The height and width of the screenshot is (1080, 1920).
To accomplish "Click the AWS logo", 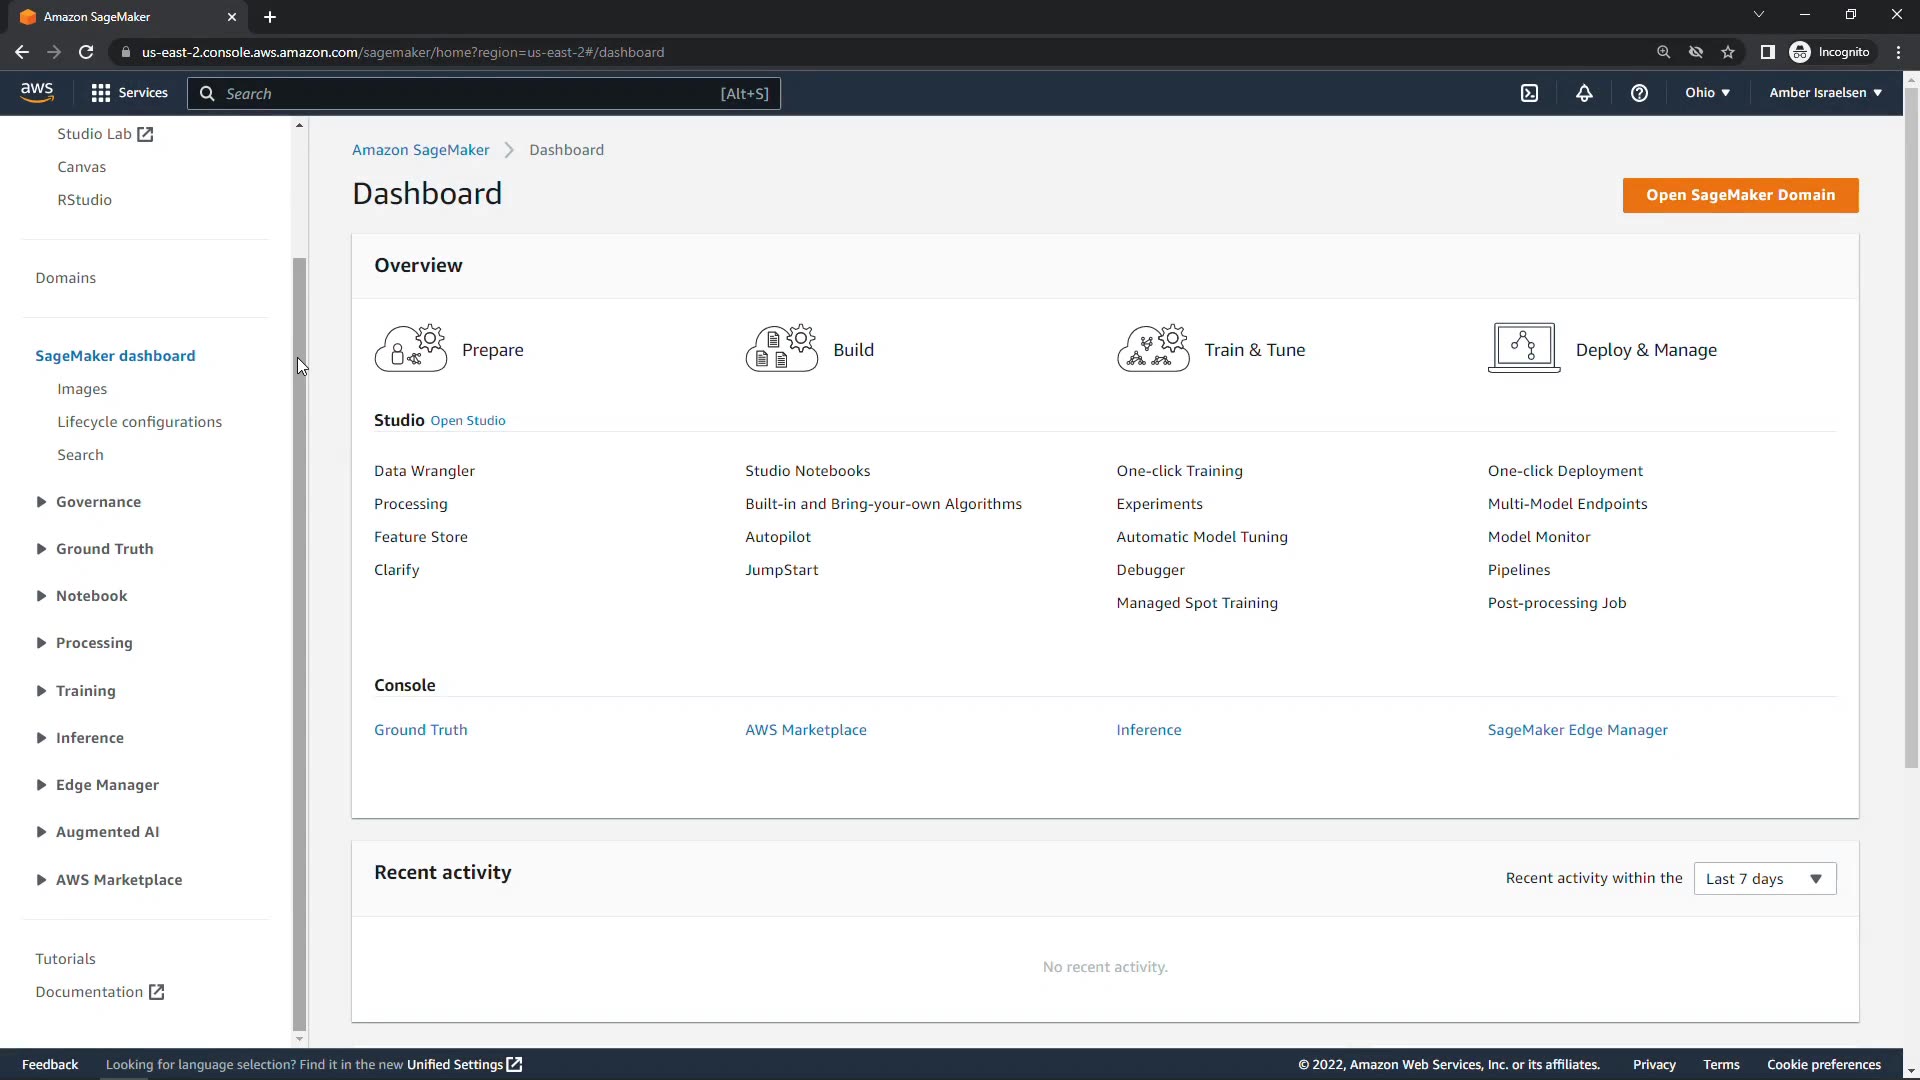I will coord(37,92).
